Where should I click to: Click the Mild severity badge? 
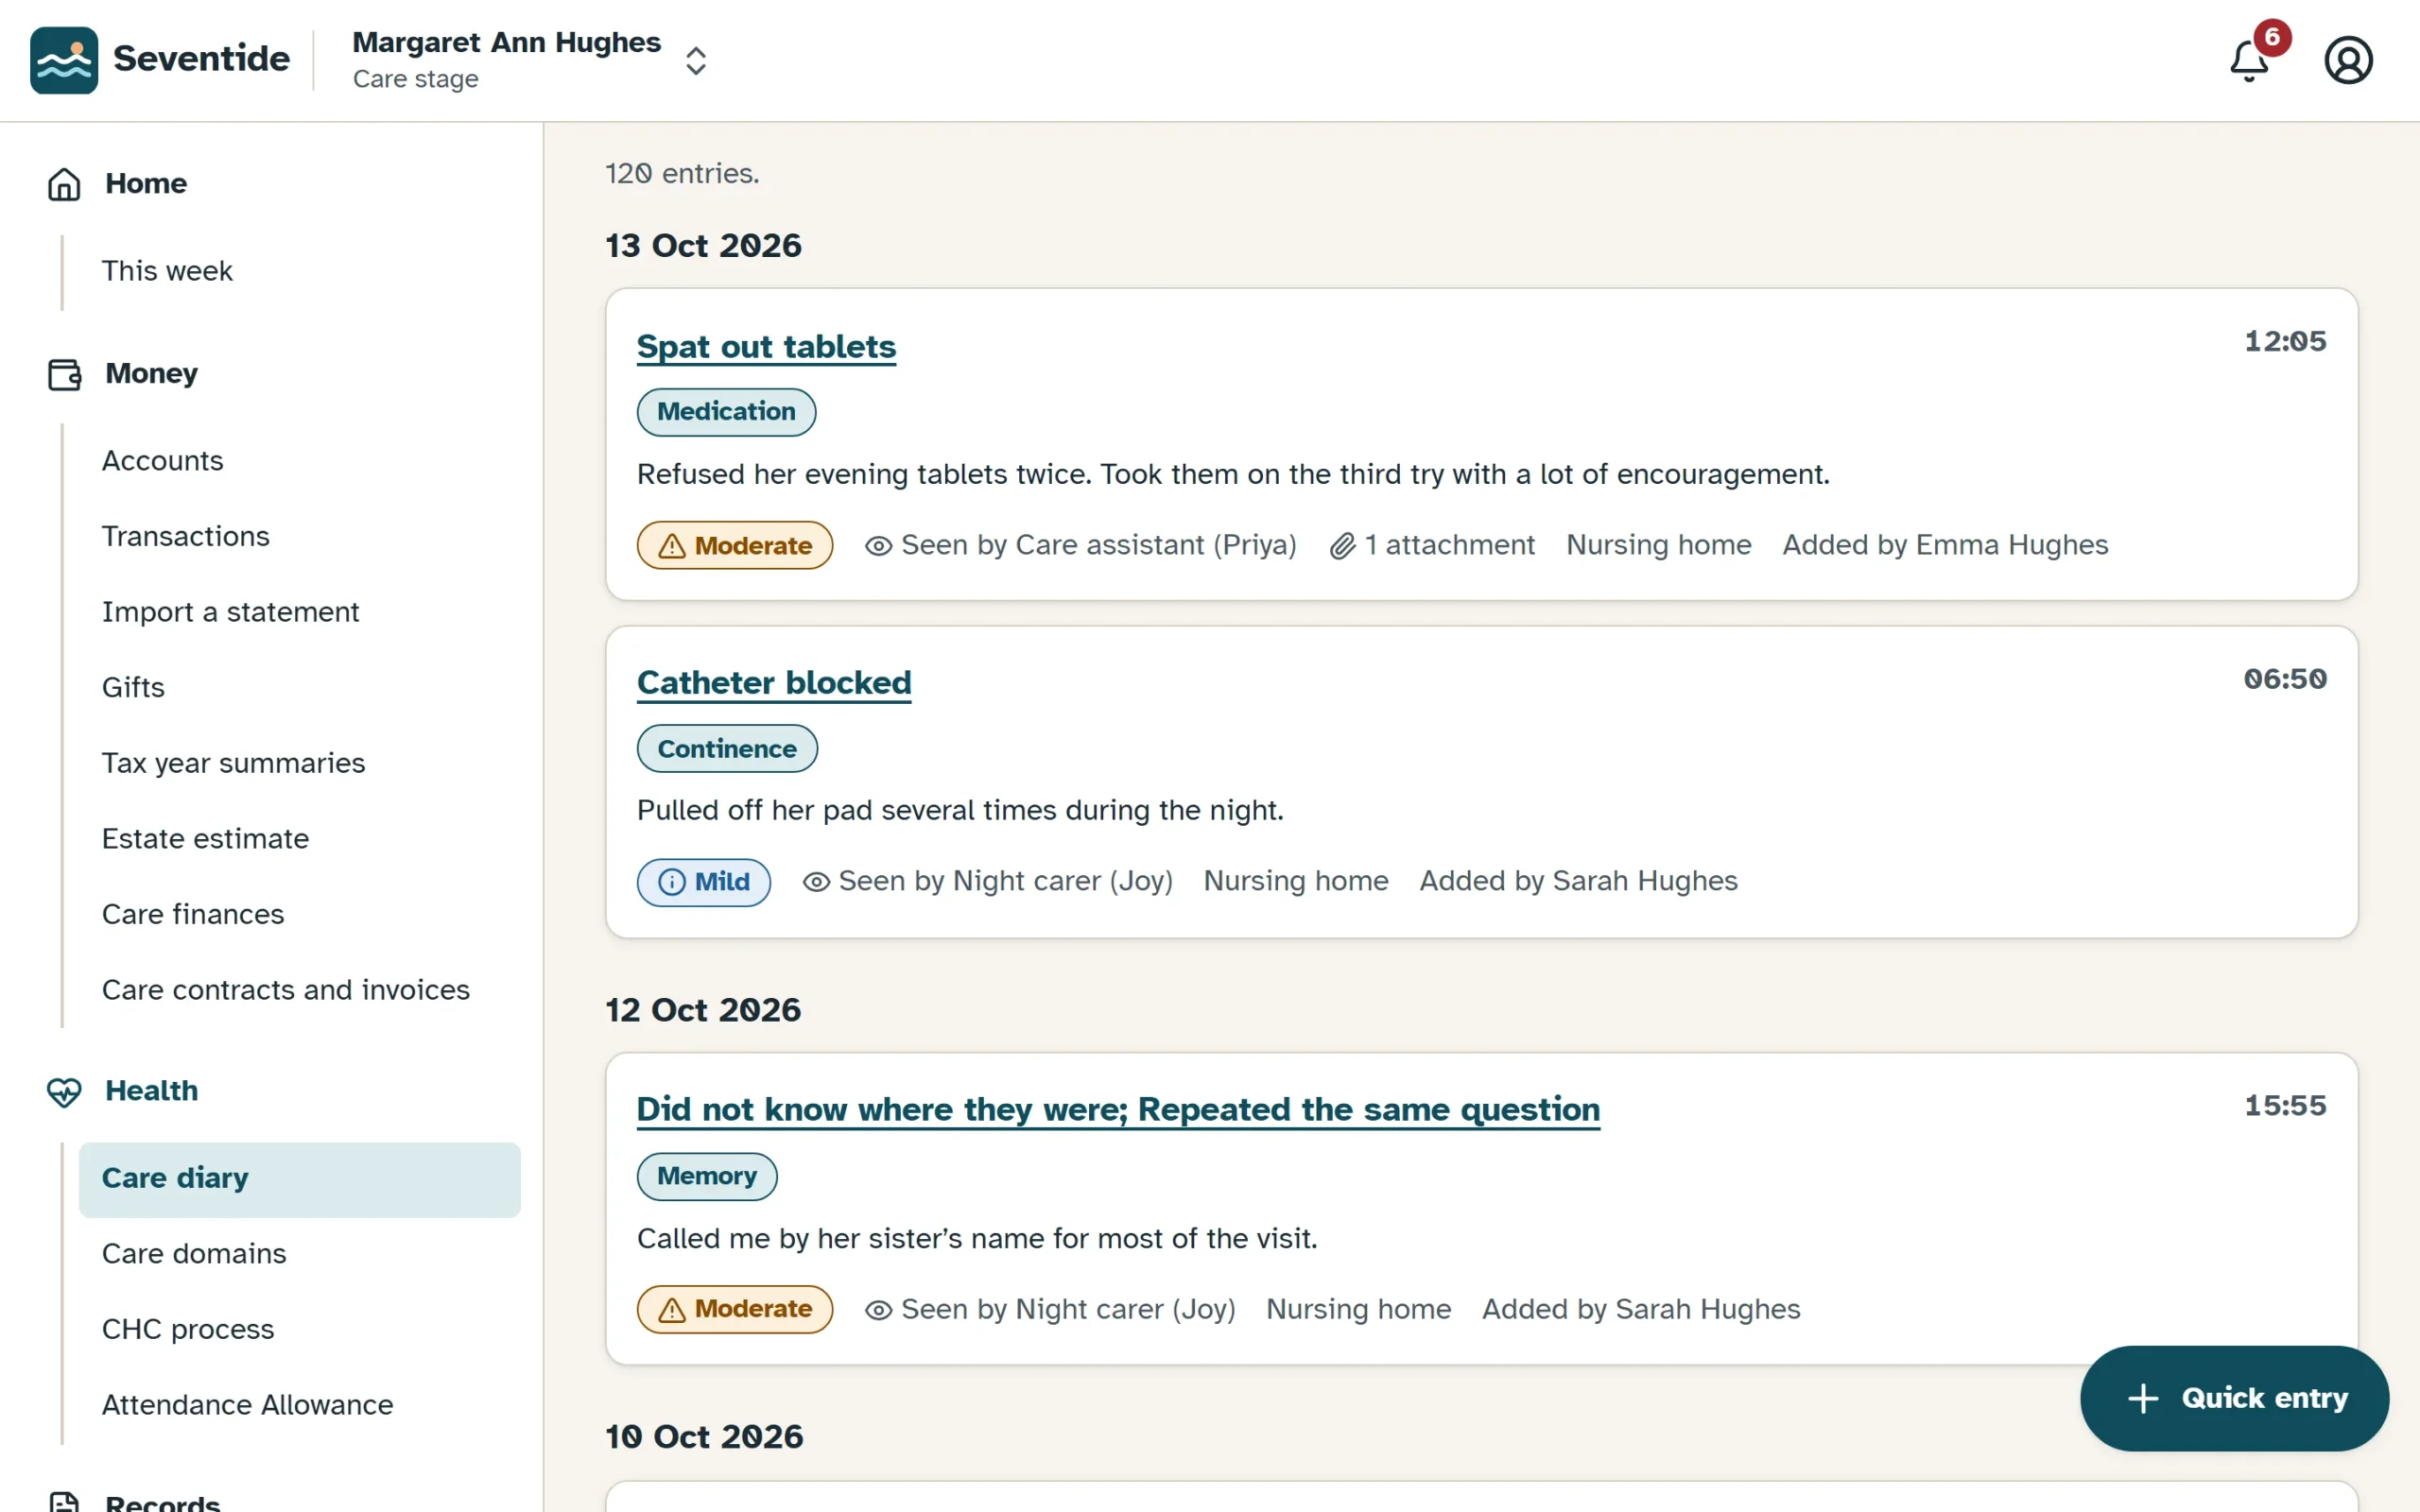(703, 882)
